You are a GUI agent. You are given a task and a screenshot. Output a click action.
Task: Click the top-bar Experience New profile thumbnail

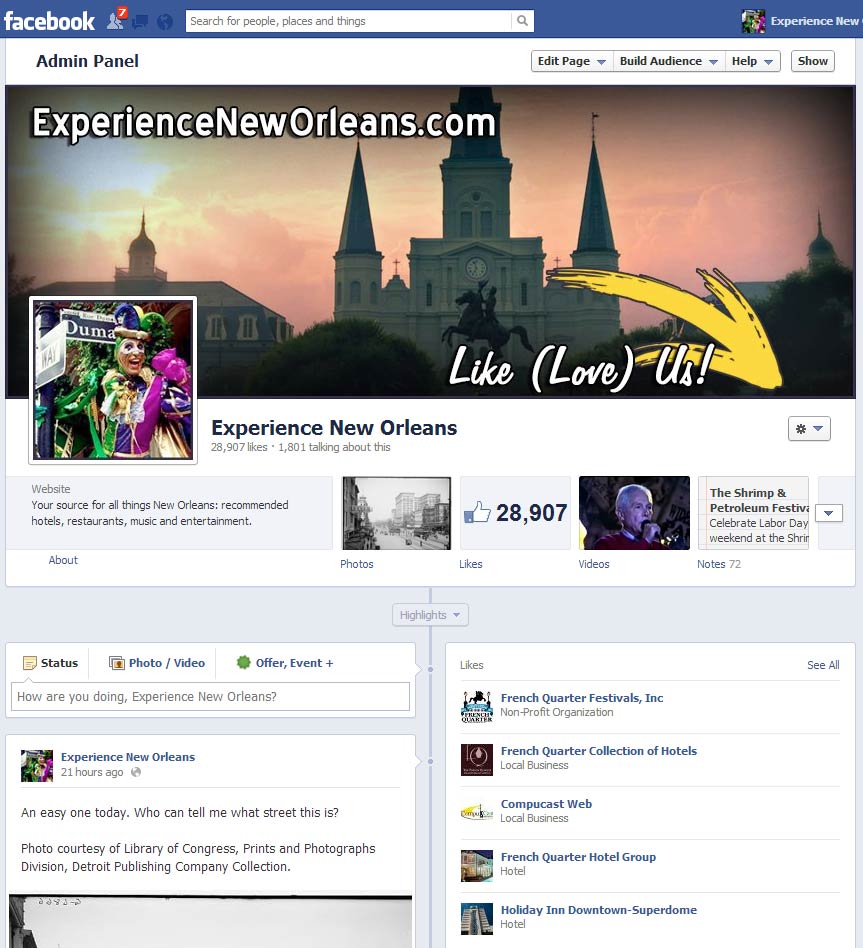[x=754, y=21]
